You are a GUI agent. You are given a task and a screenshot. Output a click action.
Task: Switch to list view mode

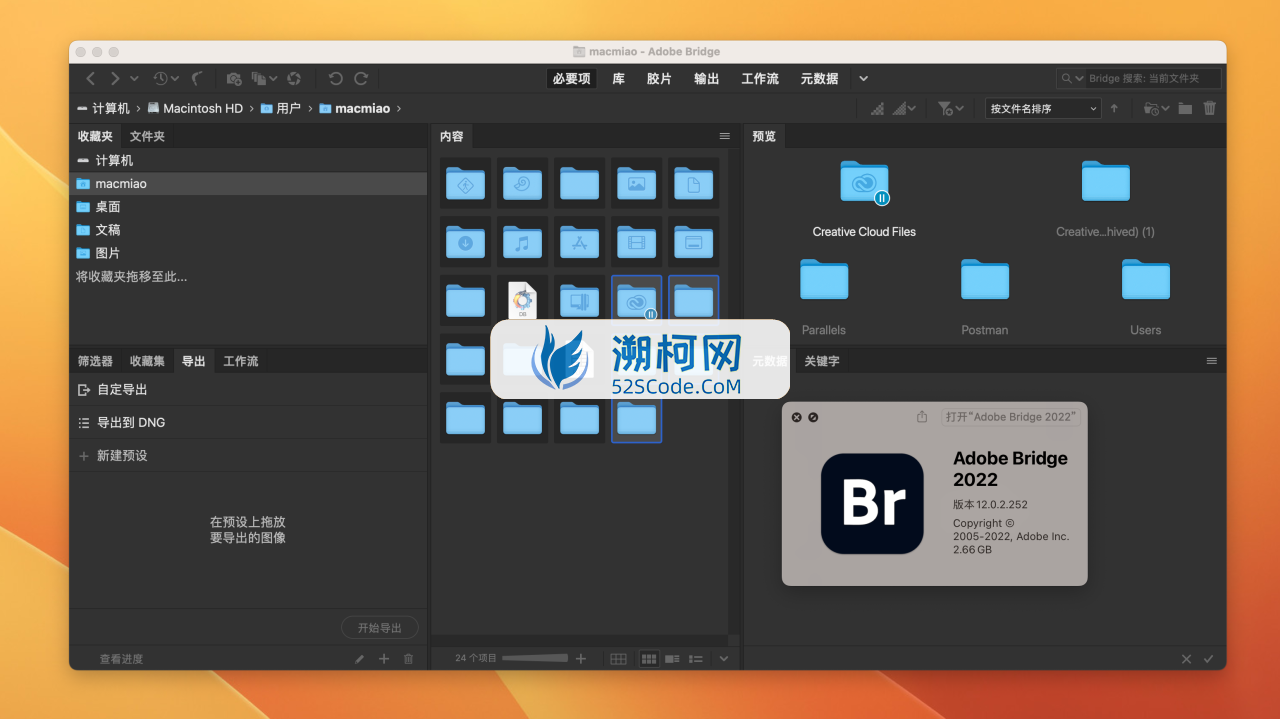(x=696, y=659)
